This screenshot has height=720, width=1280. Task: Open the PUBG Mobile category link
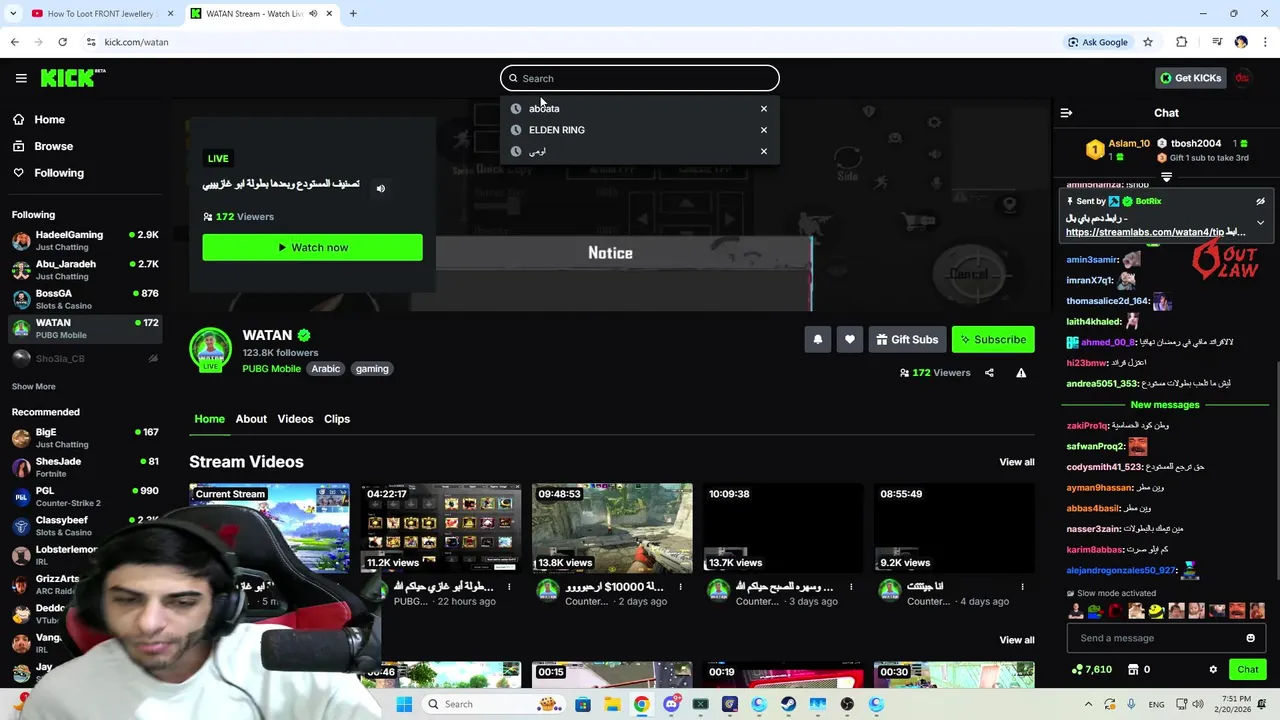tap(271, 369)
